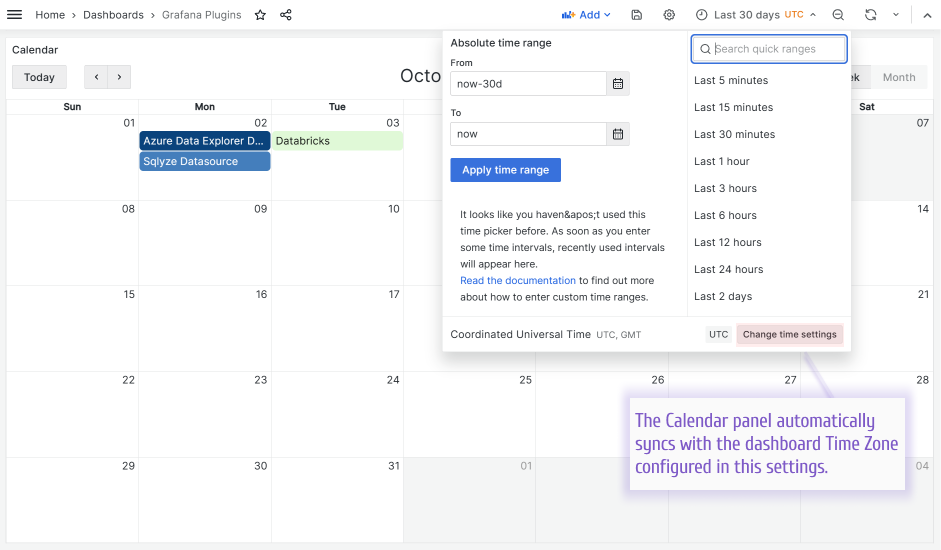Open the To date calendar picker
Screen dimensions: 941x550
coord(618,134)
